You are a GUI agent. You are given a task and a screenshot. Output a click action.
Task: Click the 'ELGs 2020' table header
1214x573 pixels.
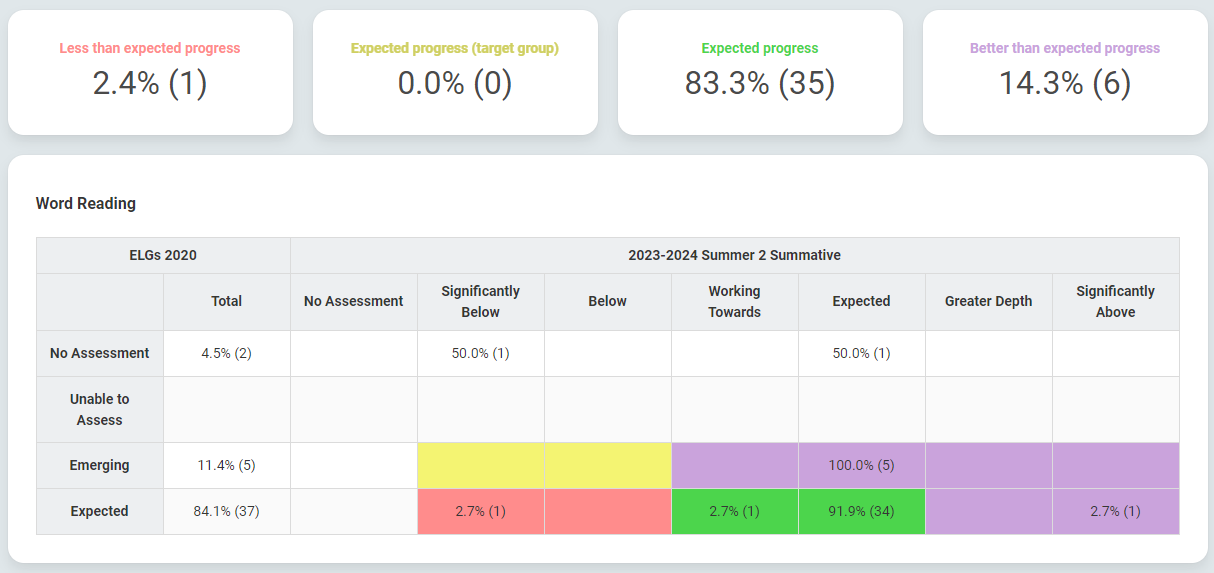[x=163, y=255]
